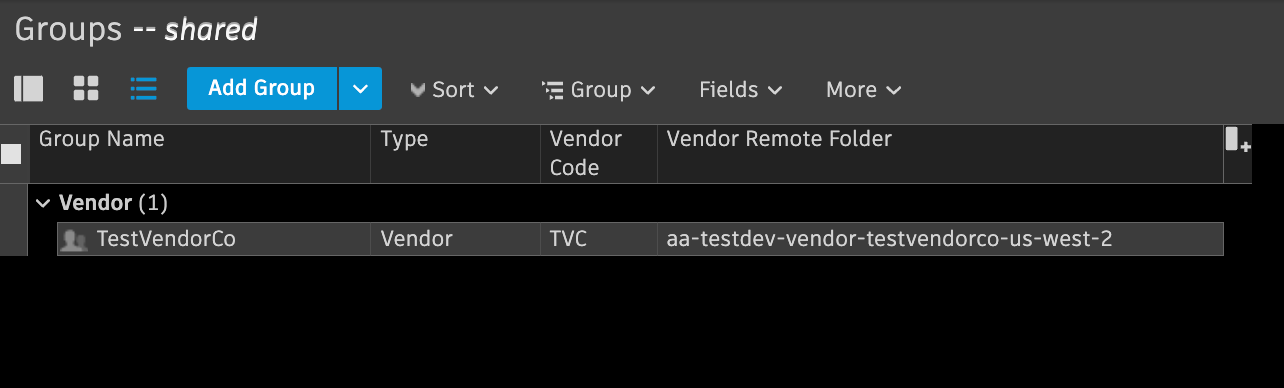Switch to thumbnail grid view
Viewport: 1284px width, 388px height.
coord(86,89)
